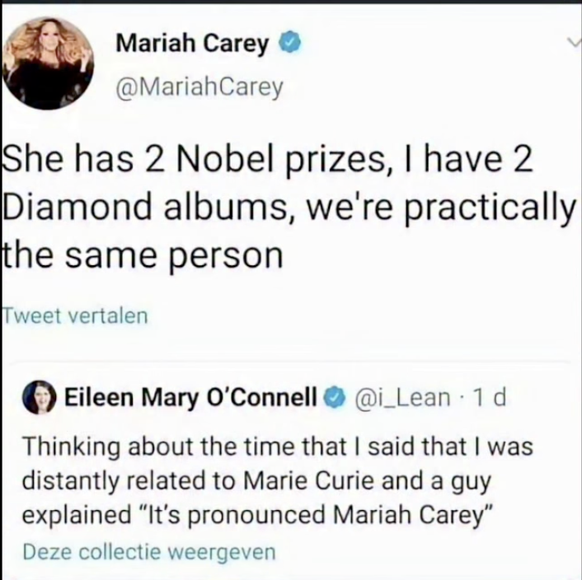
Task: Click Eileen Mary O'Connell's verified badge
Action: coord(335,397)
